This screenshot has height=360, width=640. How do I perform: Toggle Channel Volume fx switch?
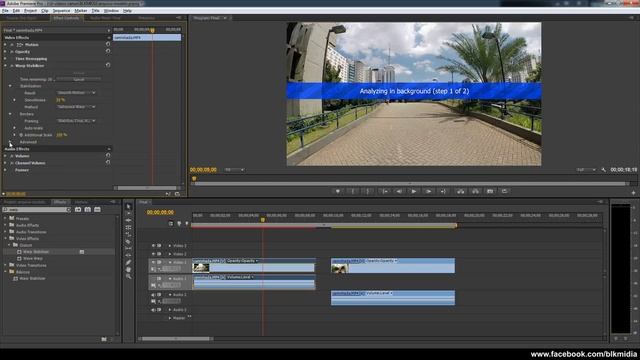(12, 163)
